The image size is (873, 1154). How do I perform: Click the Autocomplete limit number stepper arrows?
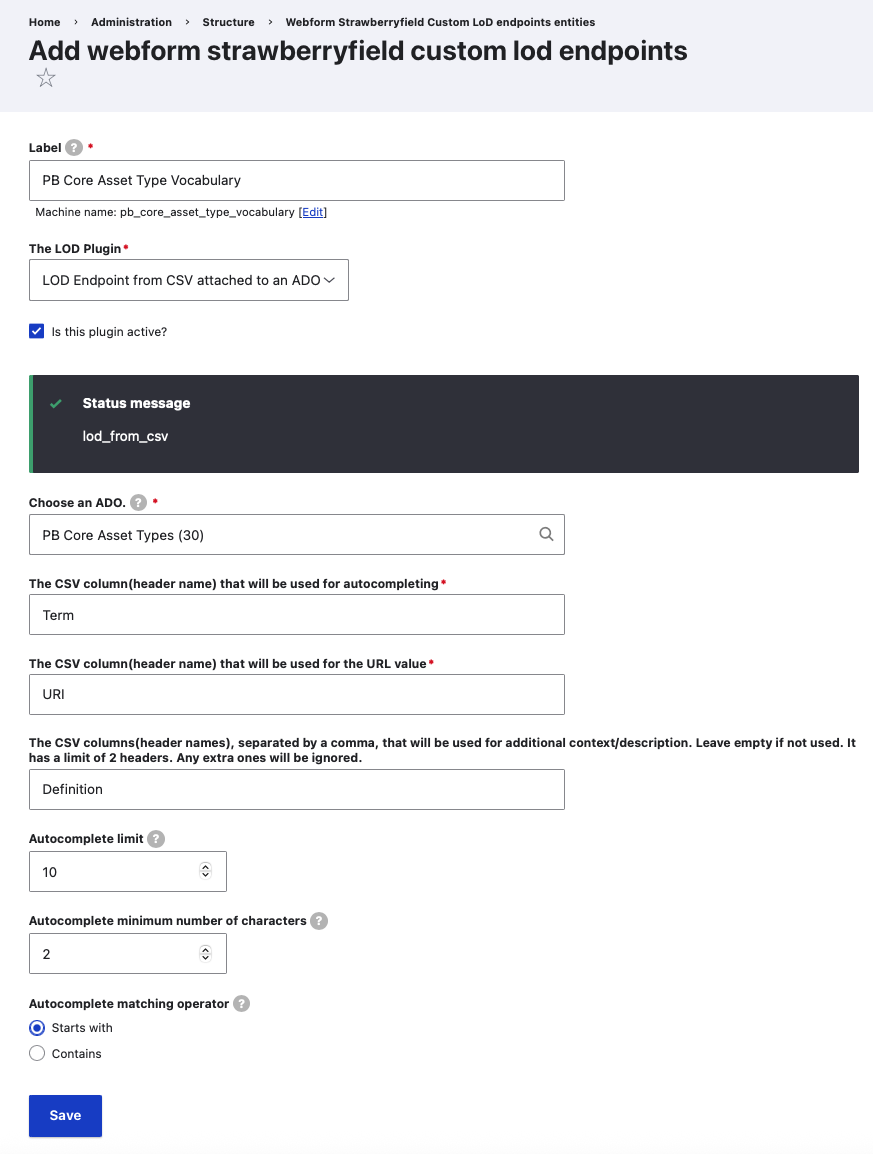click(x=206, y=871)
